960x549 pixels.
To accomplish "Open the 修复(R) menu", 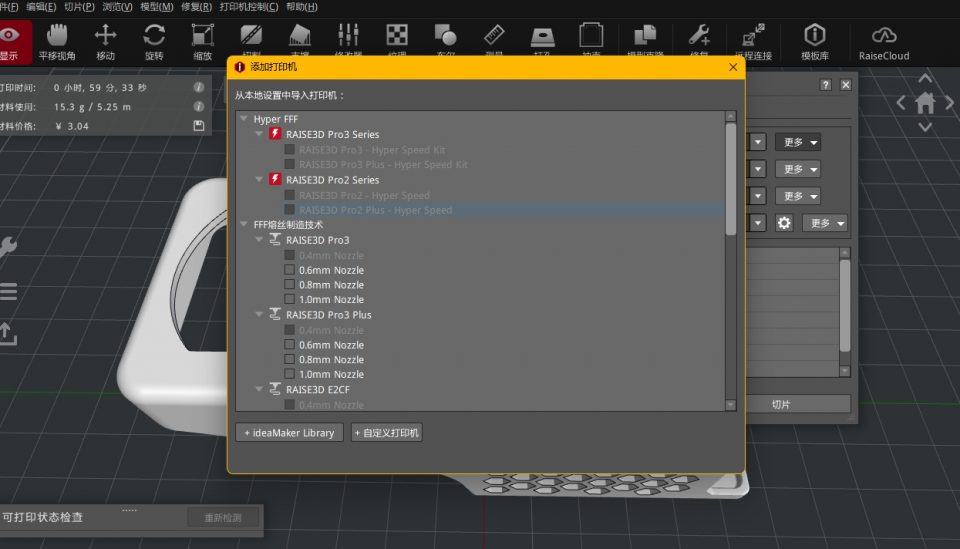I will pos(196,7).
